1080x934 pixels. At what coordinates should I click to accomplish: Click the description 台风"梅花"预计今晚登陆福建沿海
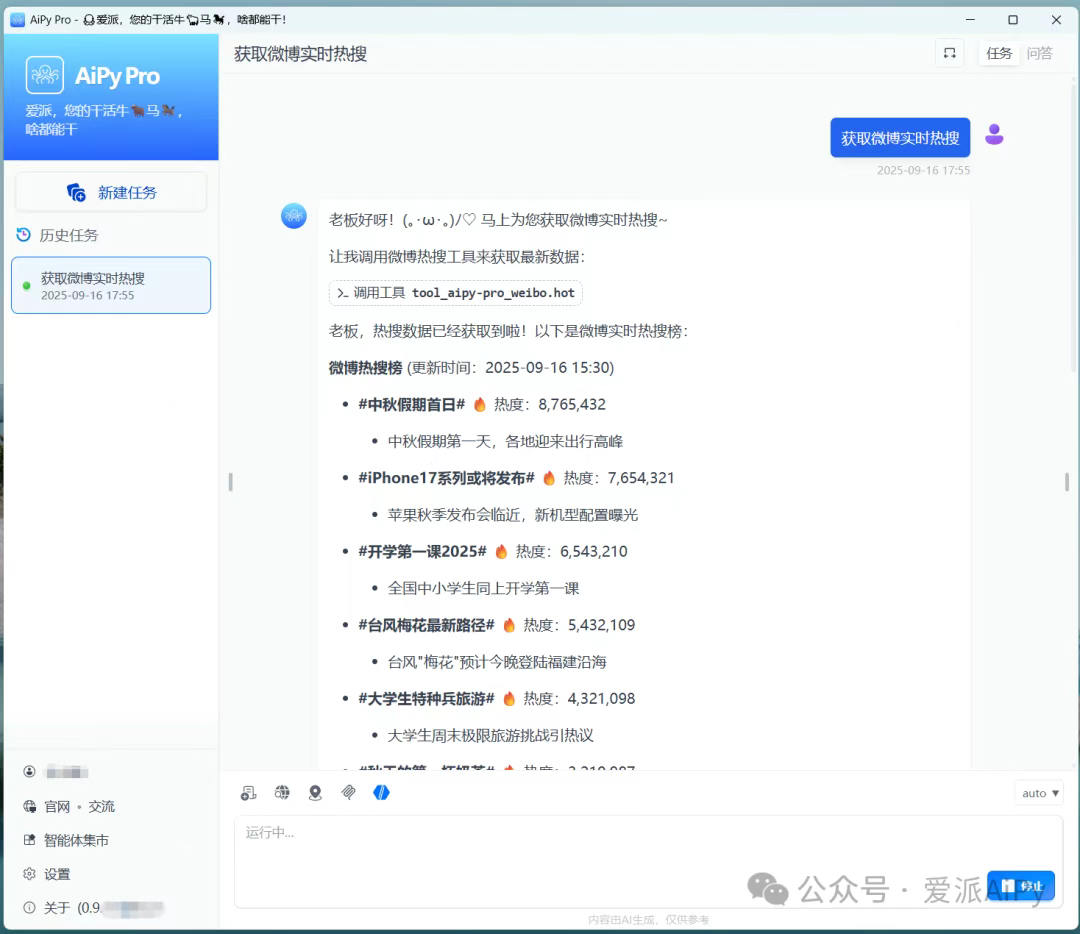click(x=497, y=662)
